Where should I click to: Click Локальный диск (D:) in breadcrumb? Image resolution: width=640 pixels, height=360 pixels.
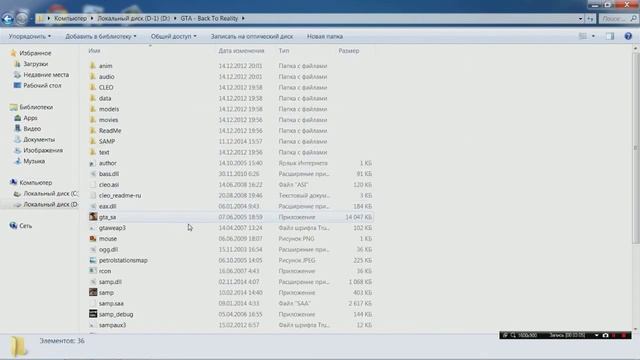(133, 18)
